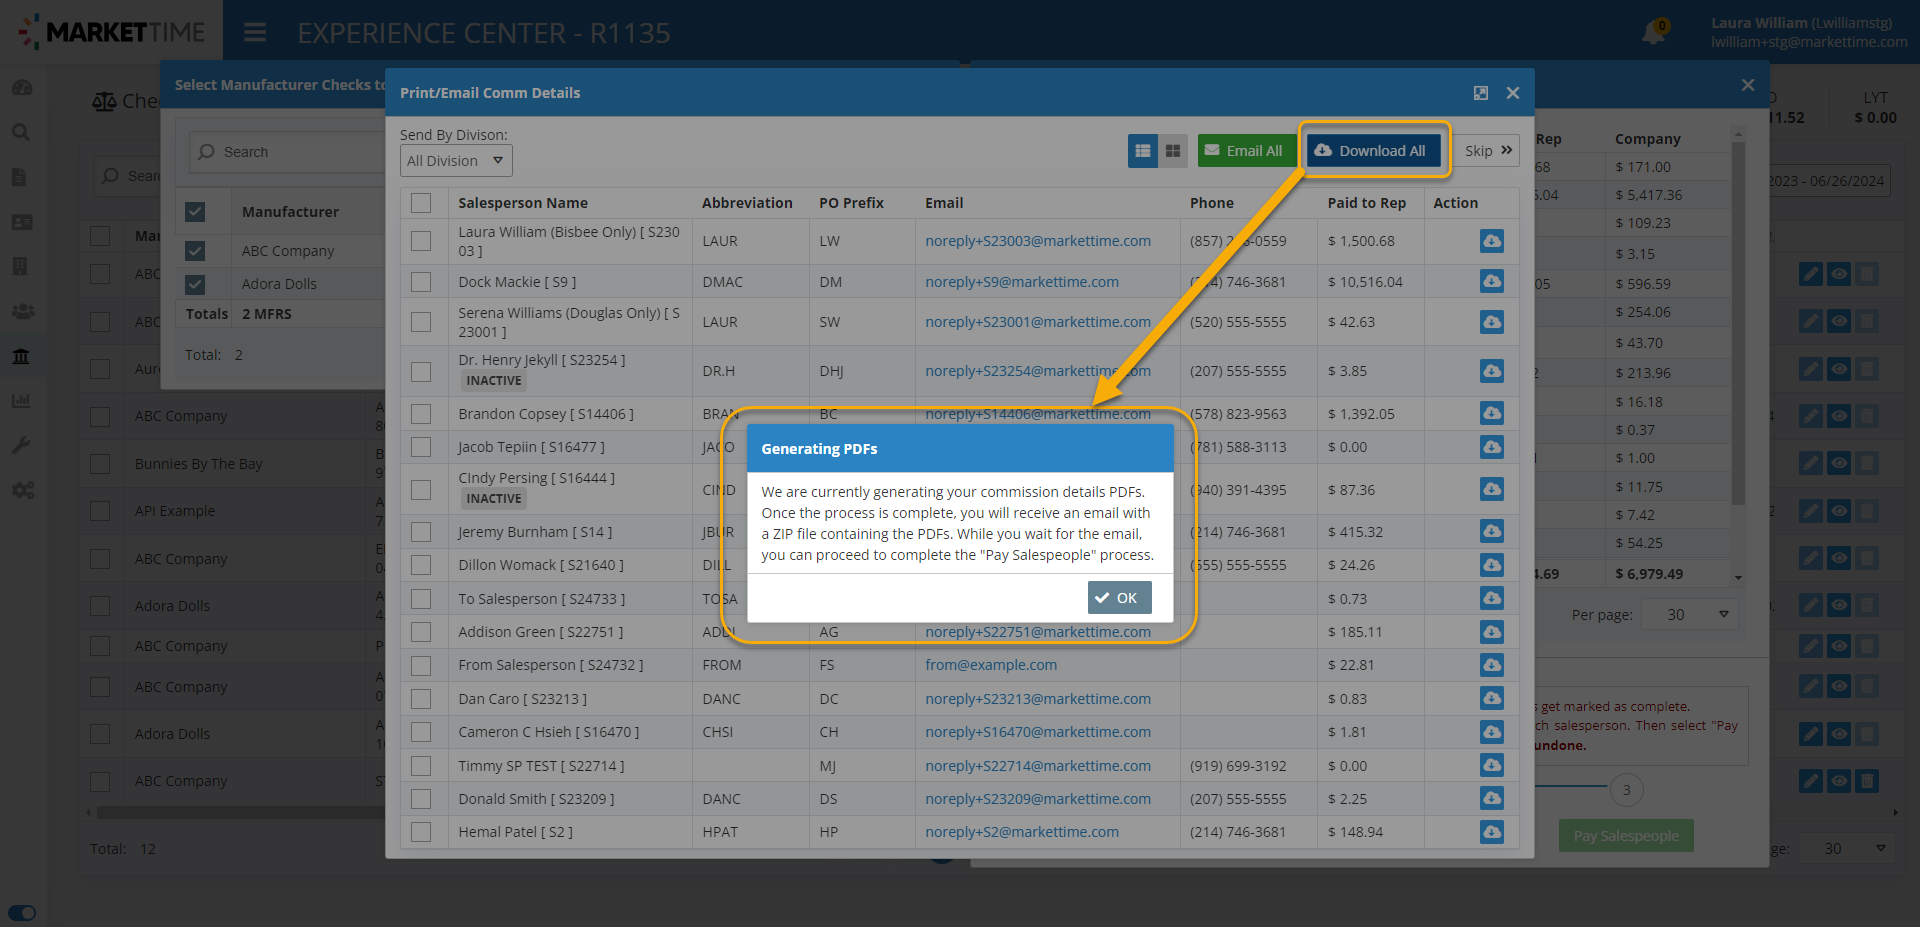Screen dimensions: 1920x927
Task: Switch to grid view icon
Action: (1173, 151)
